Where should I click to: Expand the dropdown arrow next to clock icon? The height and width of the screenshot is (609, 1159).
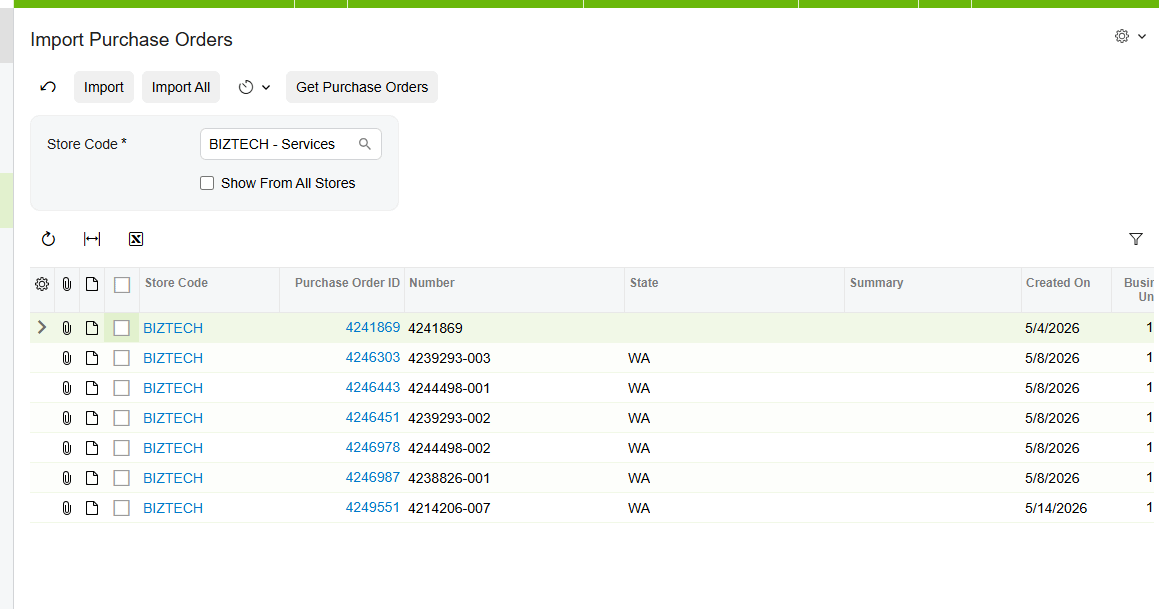click(x=266, y=87)
